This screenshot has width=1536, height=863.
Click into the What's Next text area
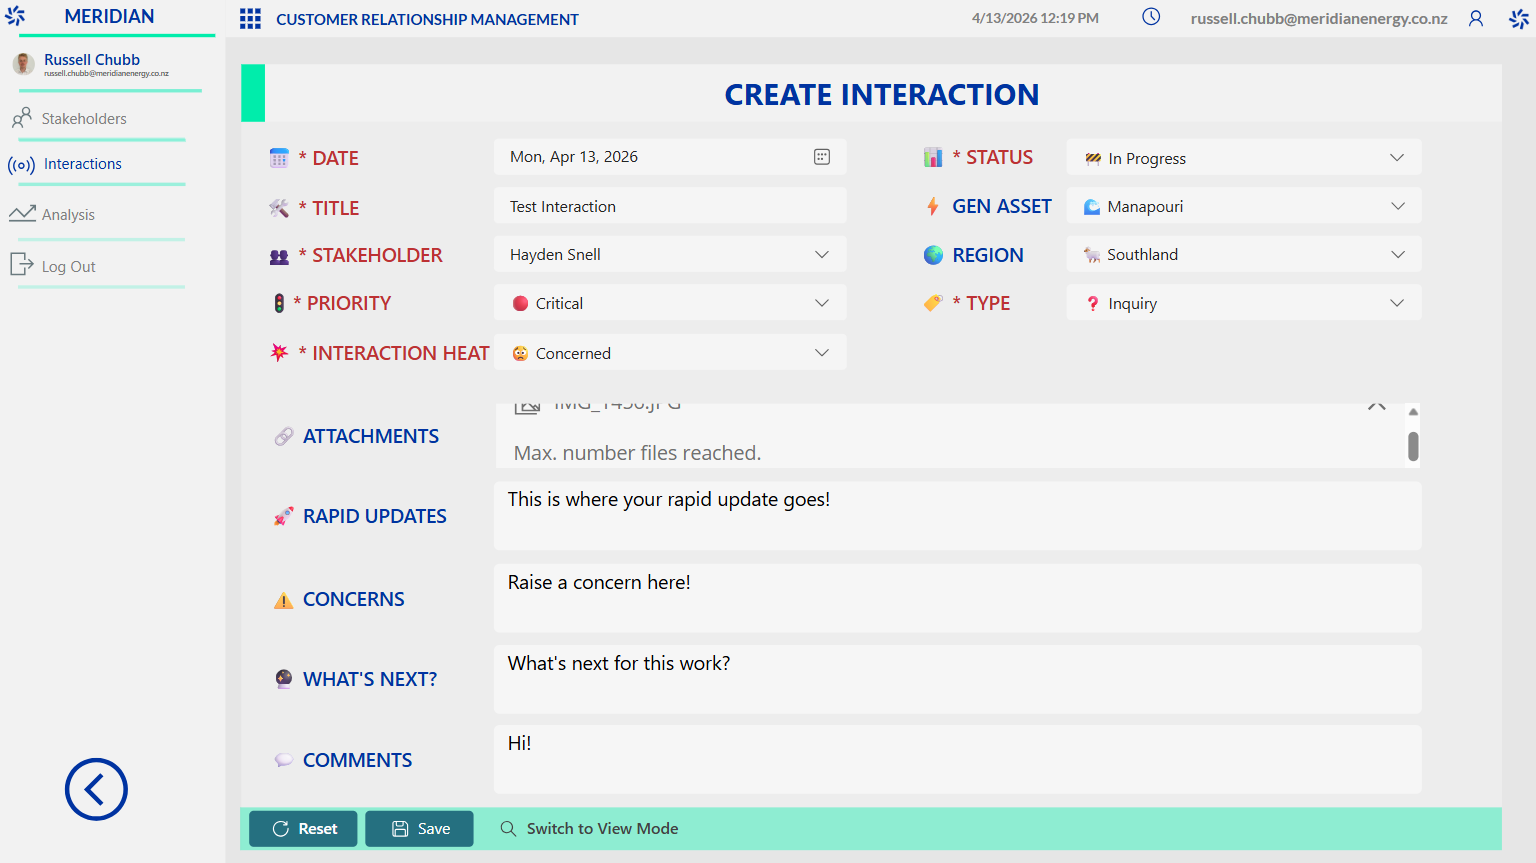click(958, 679)
